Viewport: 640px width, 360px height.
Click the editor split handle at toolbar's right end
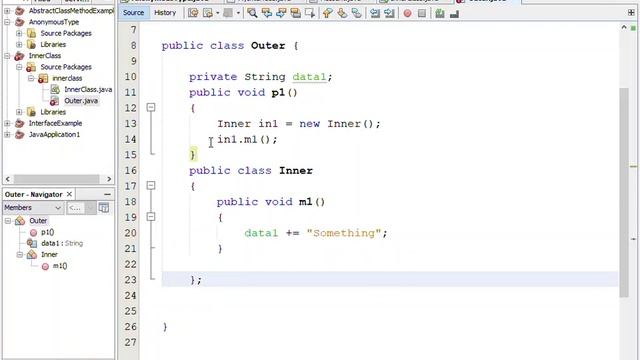pos(631,13)
